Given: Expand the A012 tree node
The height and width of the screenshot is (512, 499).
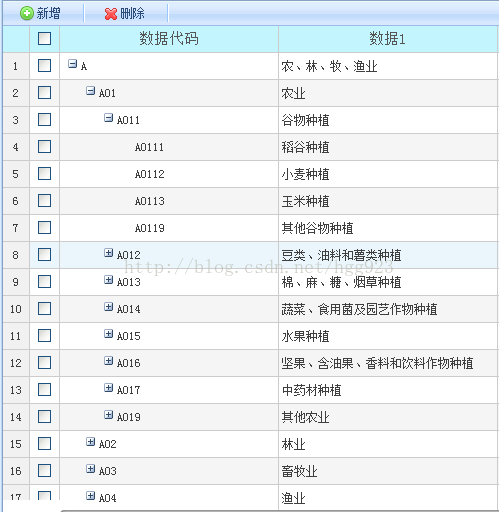Looking at the screenshot, I should 108,253.
